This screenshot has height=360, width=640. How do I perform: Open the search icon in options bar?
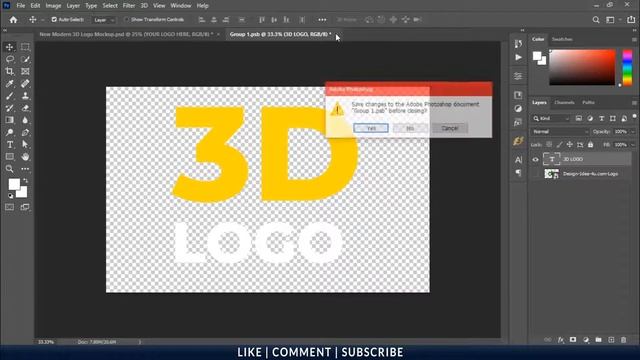click(596, 20)
